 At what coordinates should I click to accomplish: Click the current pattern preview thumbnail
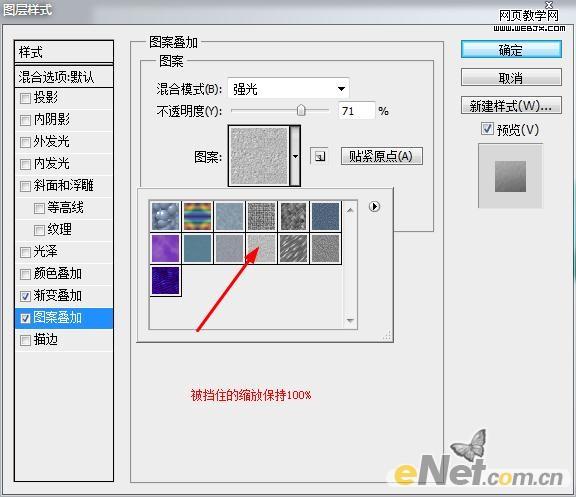point(259,156)
